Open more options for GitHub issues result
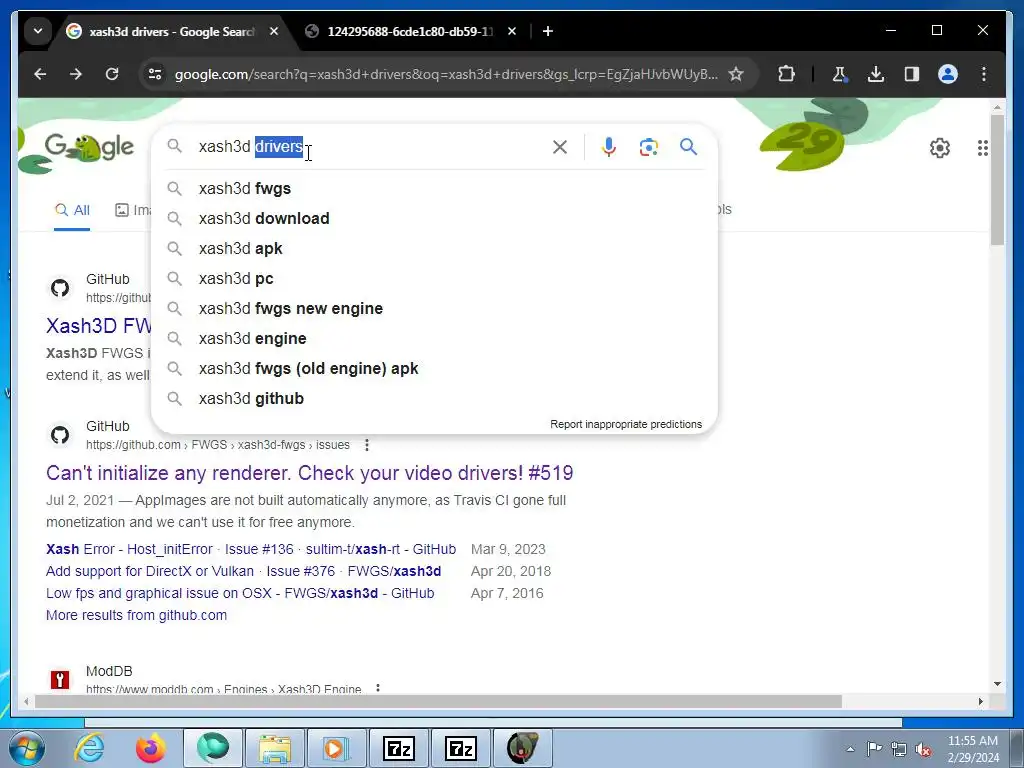 [x=367, y=445]
